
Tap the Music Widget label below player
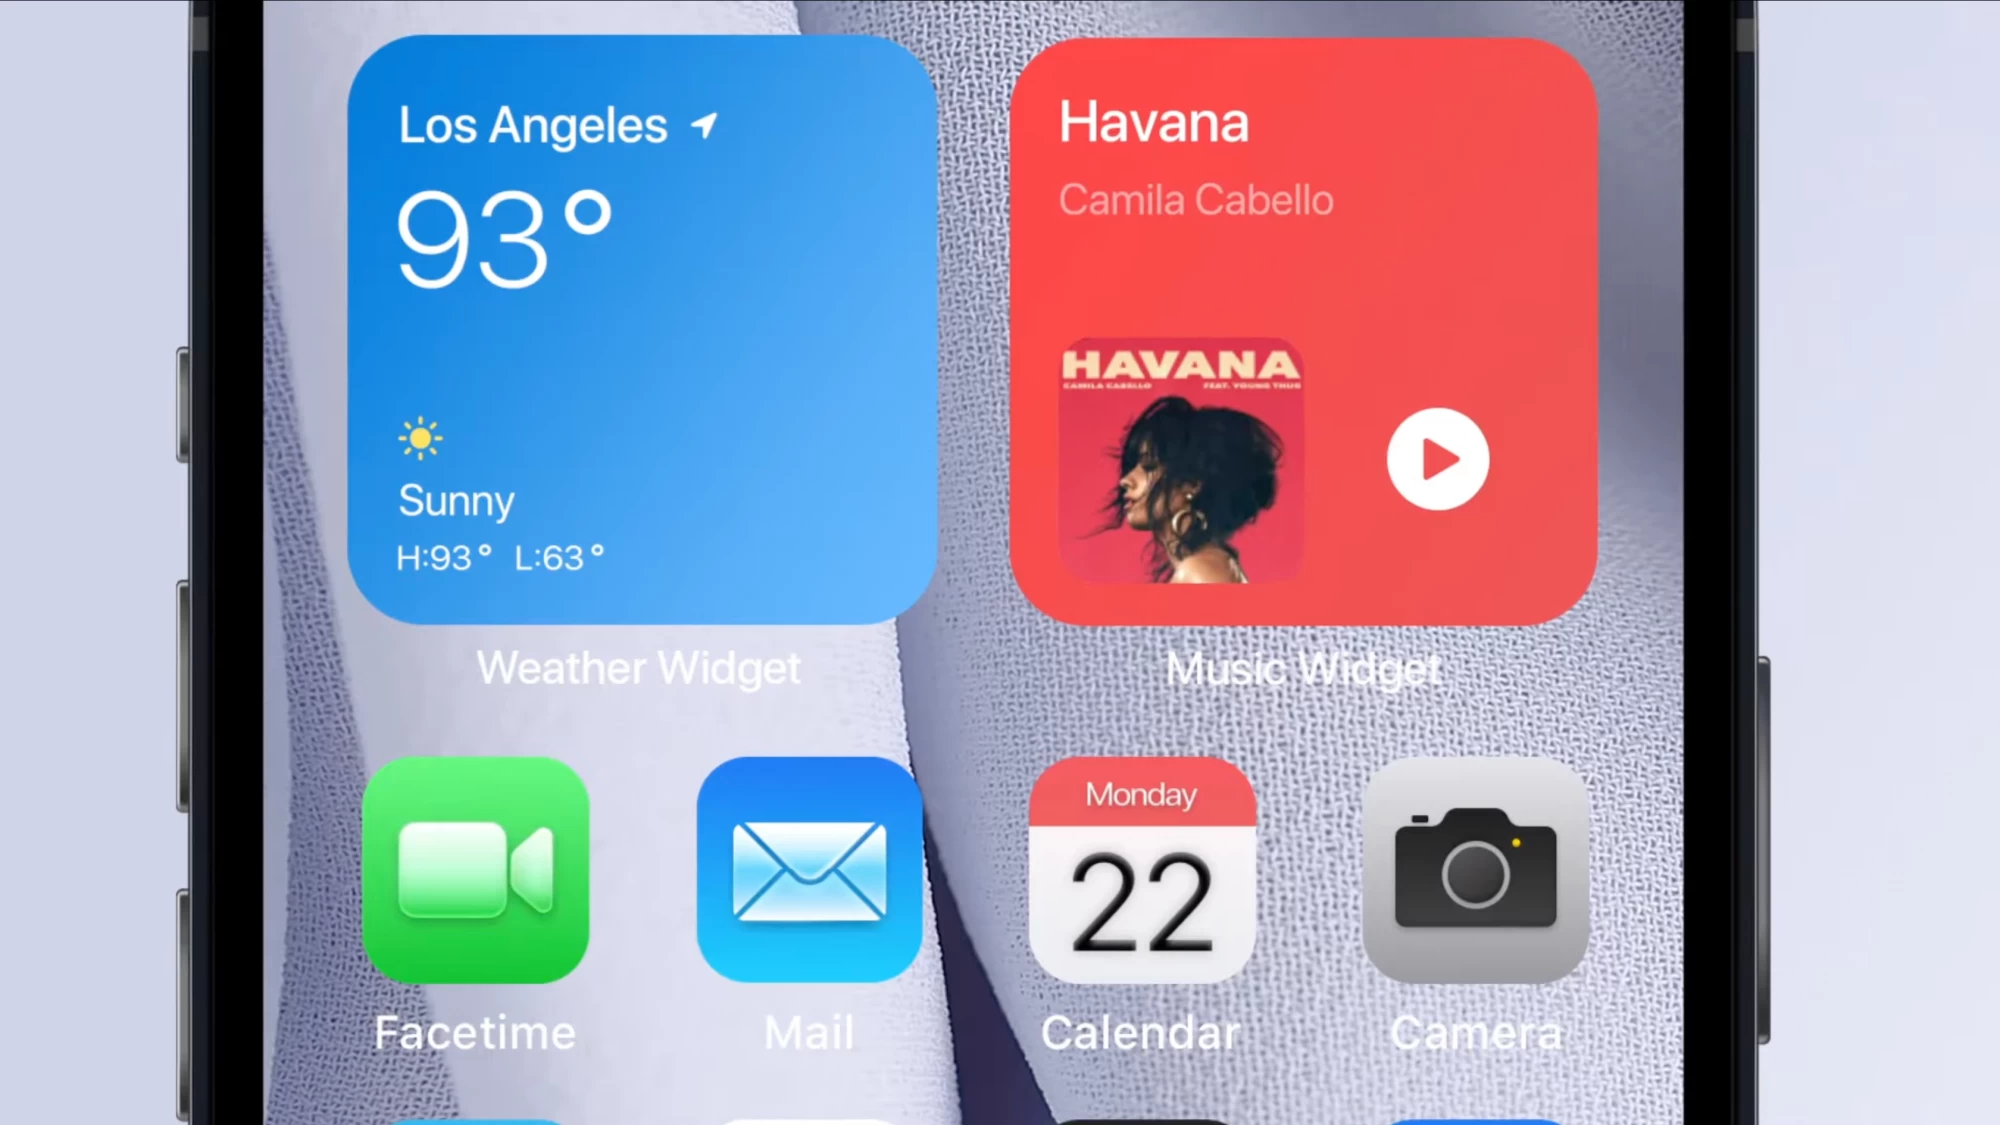[x=1302, y=668]
